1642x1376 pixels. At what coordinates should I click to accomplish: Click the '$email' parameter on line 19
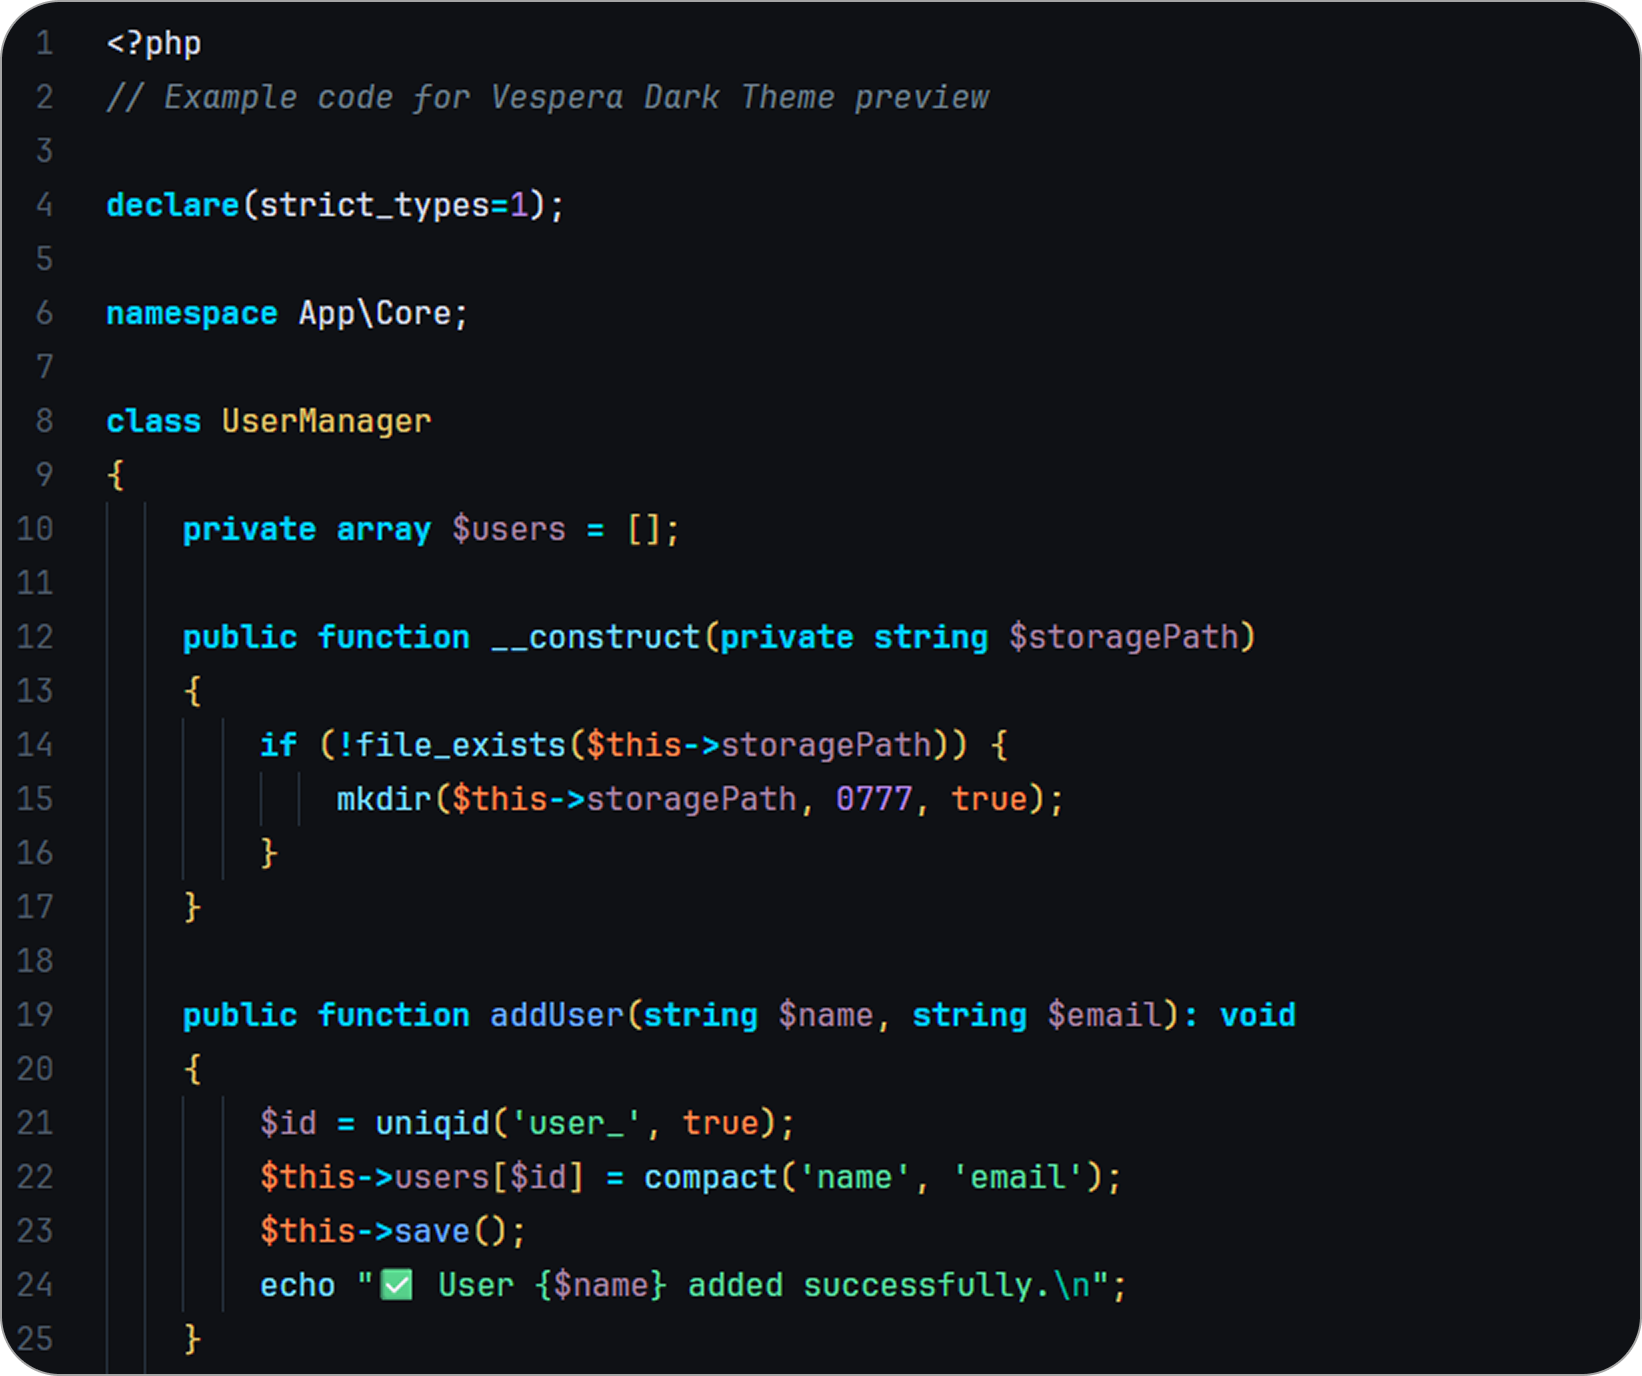point(1105,1015)
